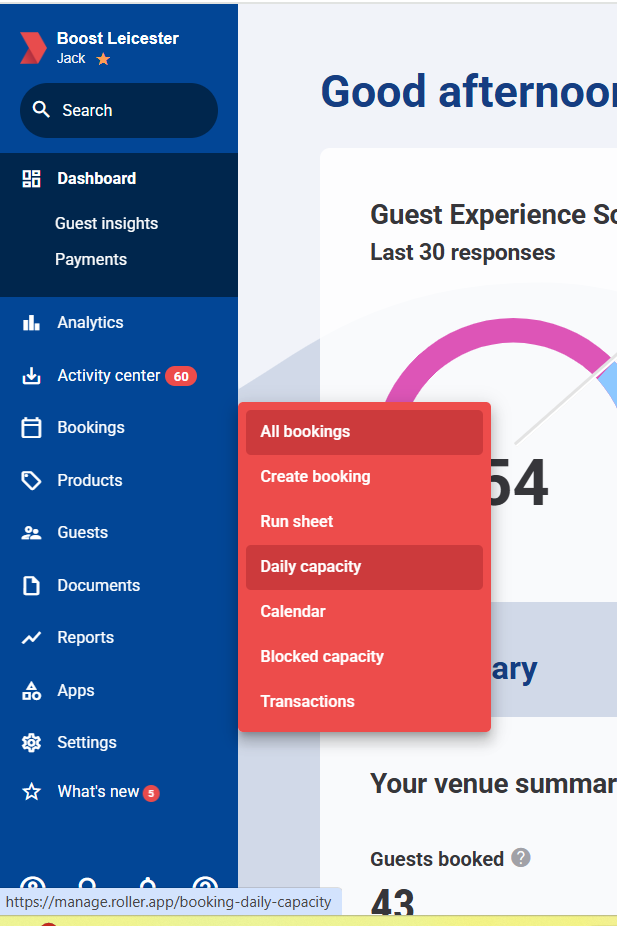The height and width of the screenshot is (926, 617).
Task: Click the red 60 badge on Activity center
Action: [x=181, y=376]
